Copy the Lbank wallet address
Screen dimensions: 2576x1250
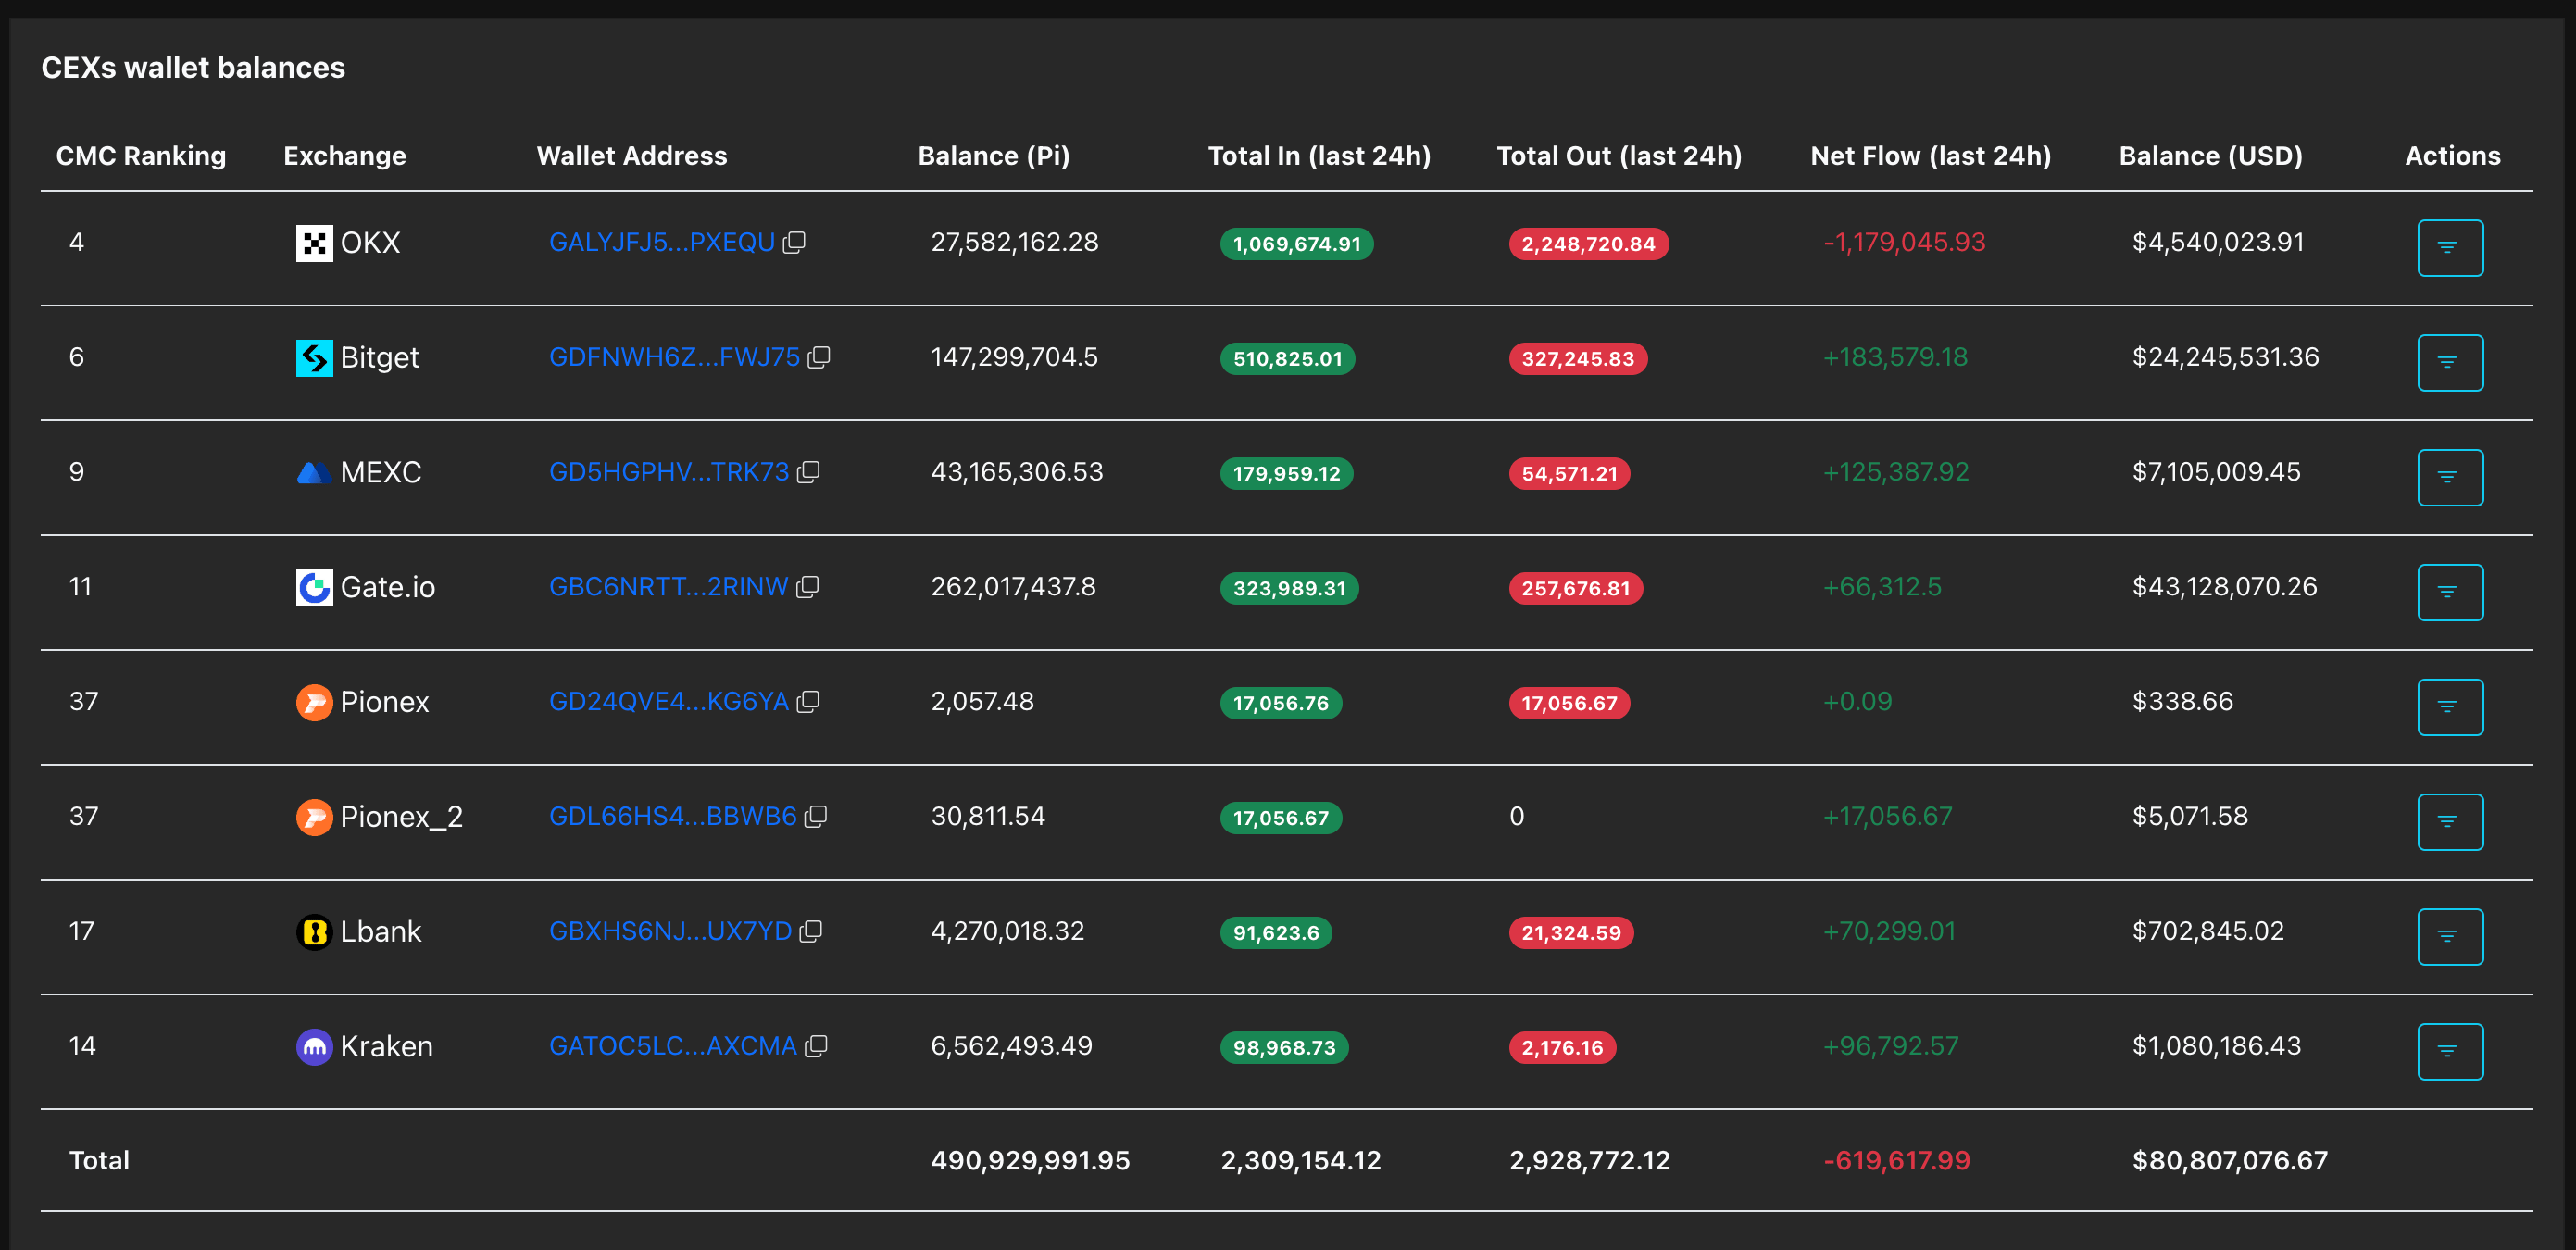pos(811,932)
